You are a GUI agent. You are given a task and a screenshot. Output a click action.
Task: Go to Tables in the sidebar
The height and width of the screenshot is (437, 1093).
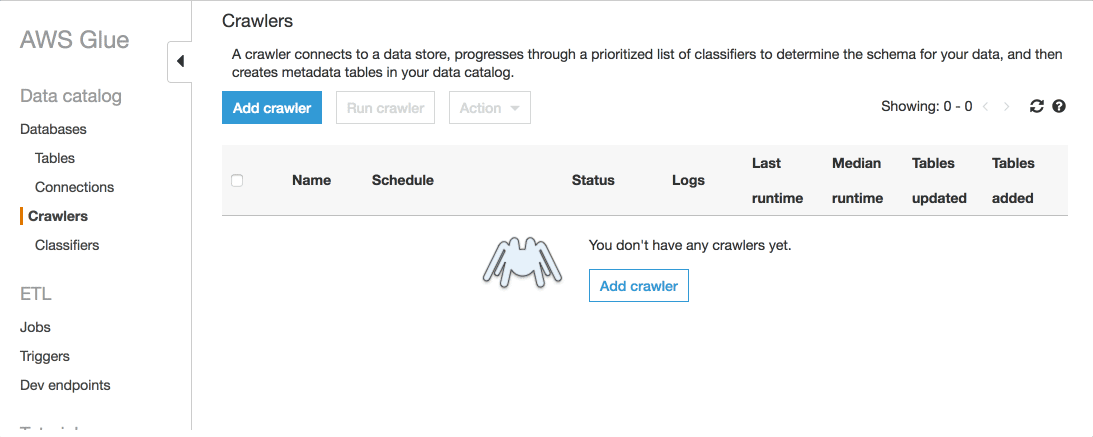click(x=55, y=158)
